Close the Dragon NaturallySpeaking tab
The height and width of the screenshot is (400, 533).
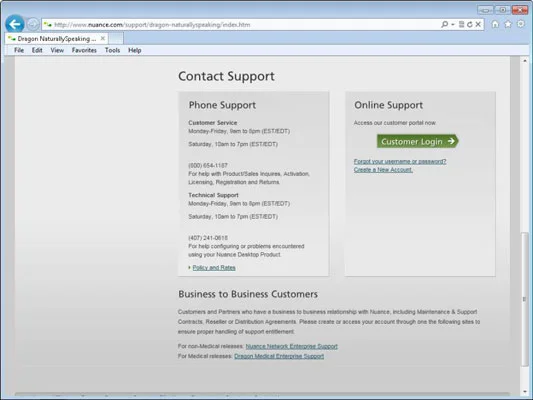pos(103,38)
